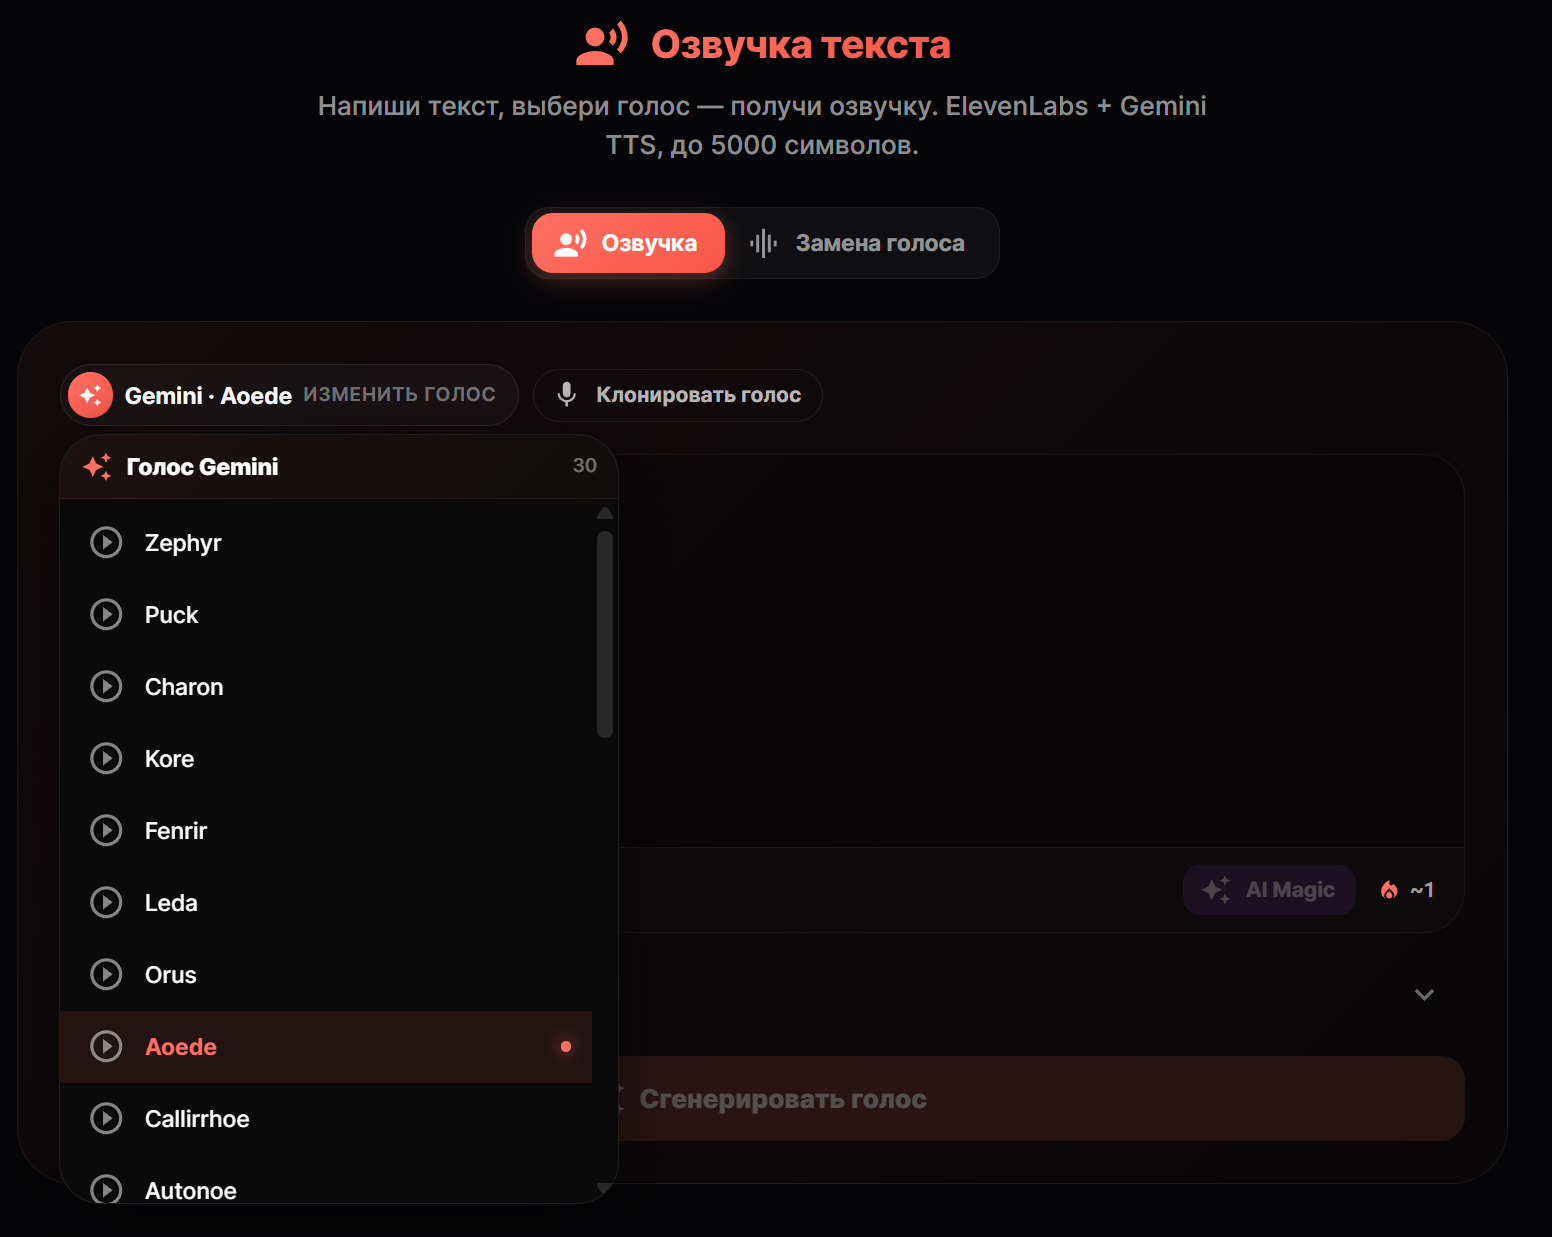Click the speaking-person icon beside the page title

tap(602, 44)
